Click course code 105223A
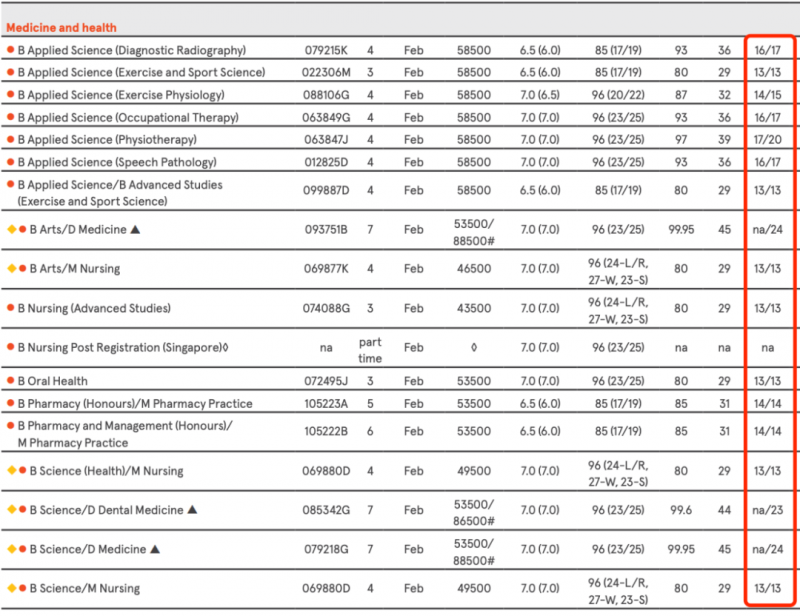The image size is (800, 616). pyautogui.click(x=326, y=404)
